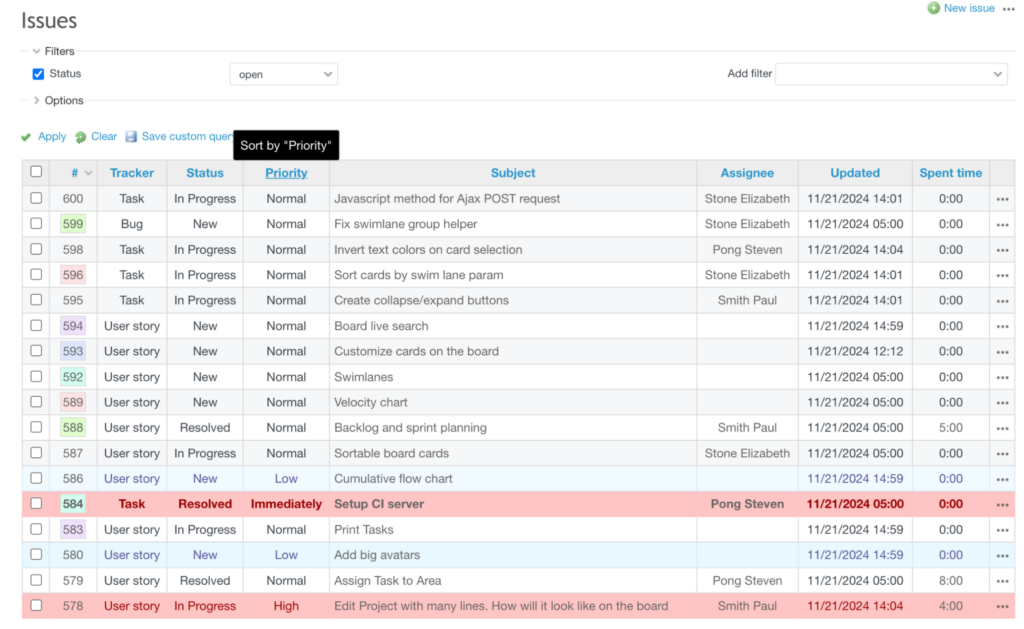Open the actions ellipsis for issue 578
1024x629 pixels.
point(1001,605)
